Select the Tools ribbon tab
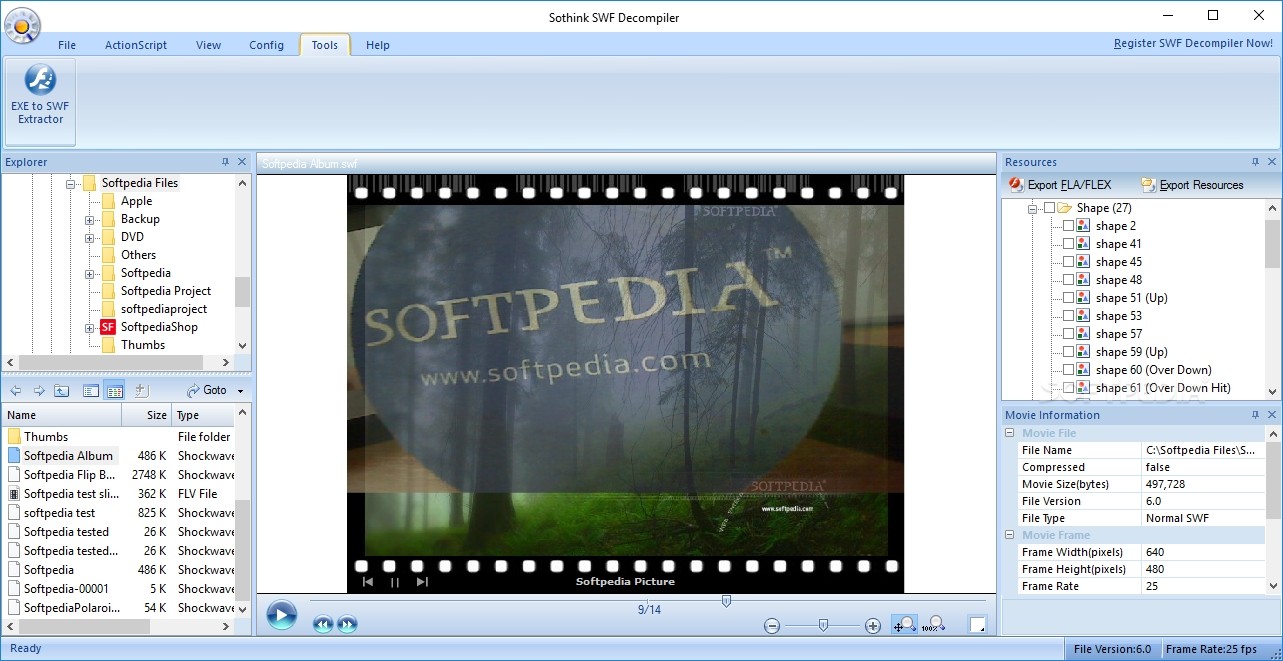Viewport: 1283px width, 661px height. pos(325,45)
